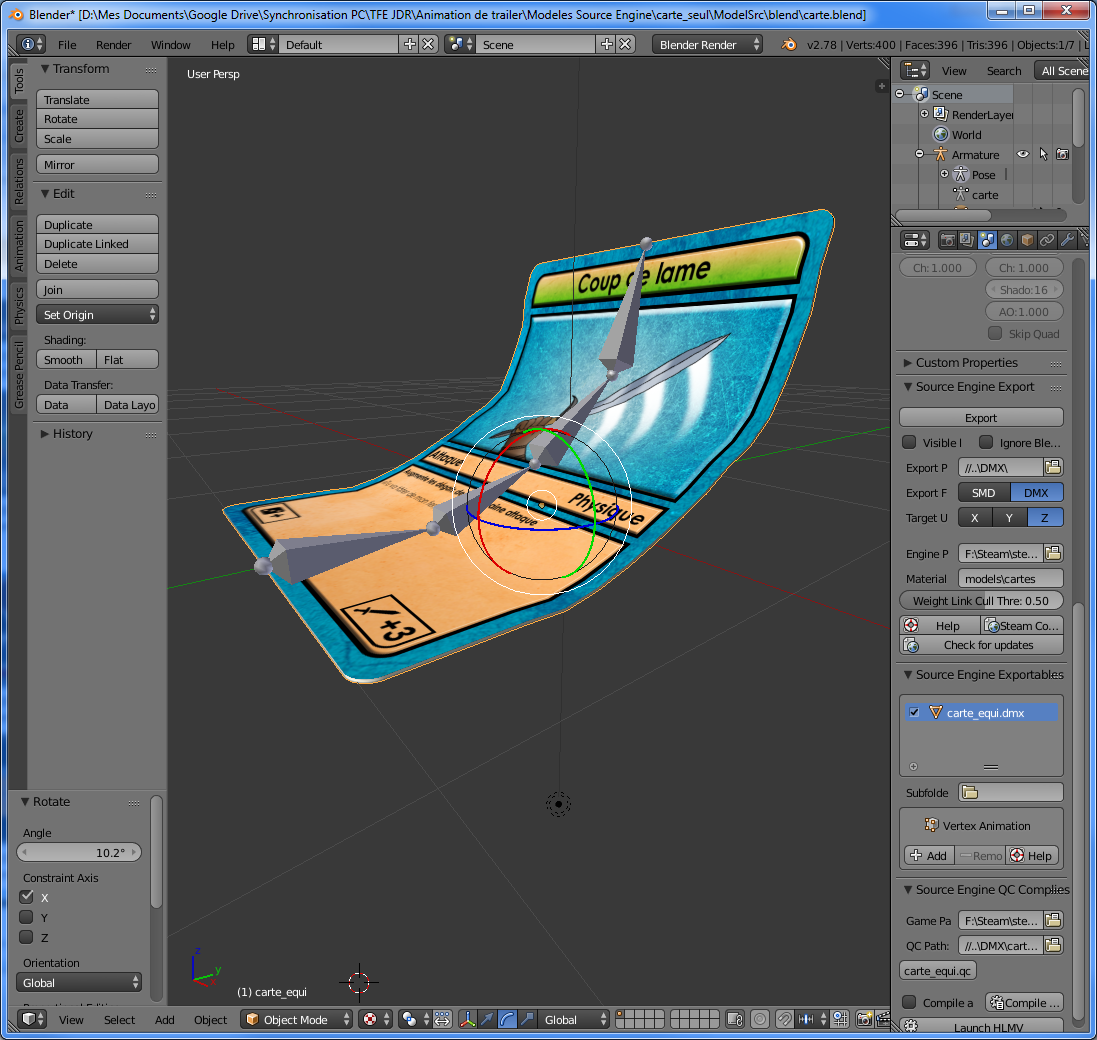Image resolution: width=1097 pixels, height=1040 pixels.
Task: Expand the RenderLayers tree node
Action: point(925,114)
